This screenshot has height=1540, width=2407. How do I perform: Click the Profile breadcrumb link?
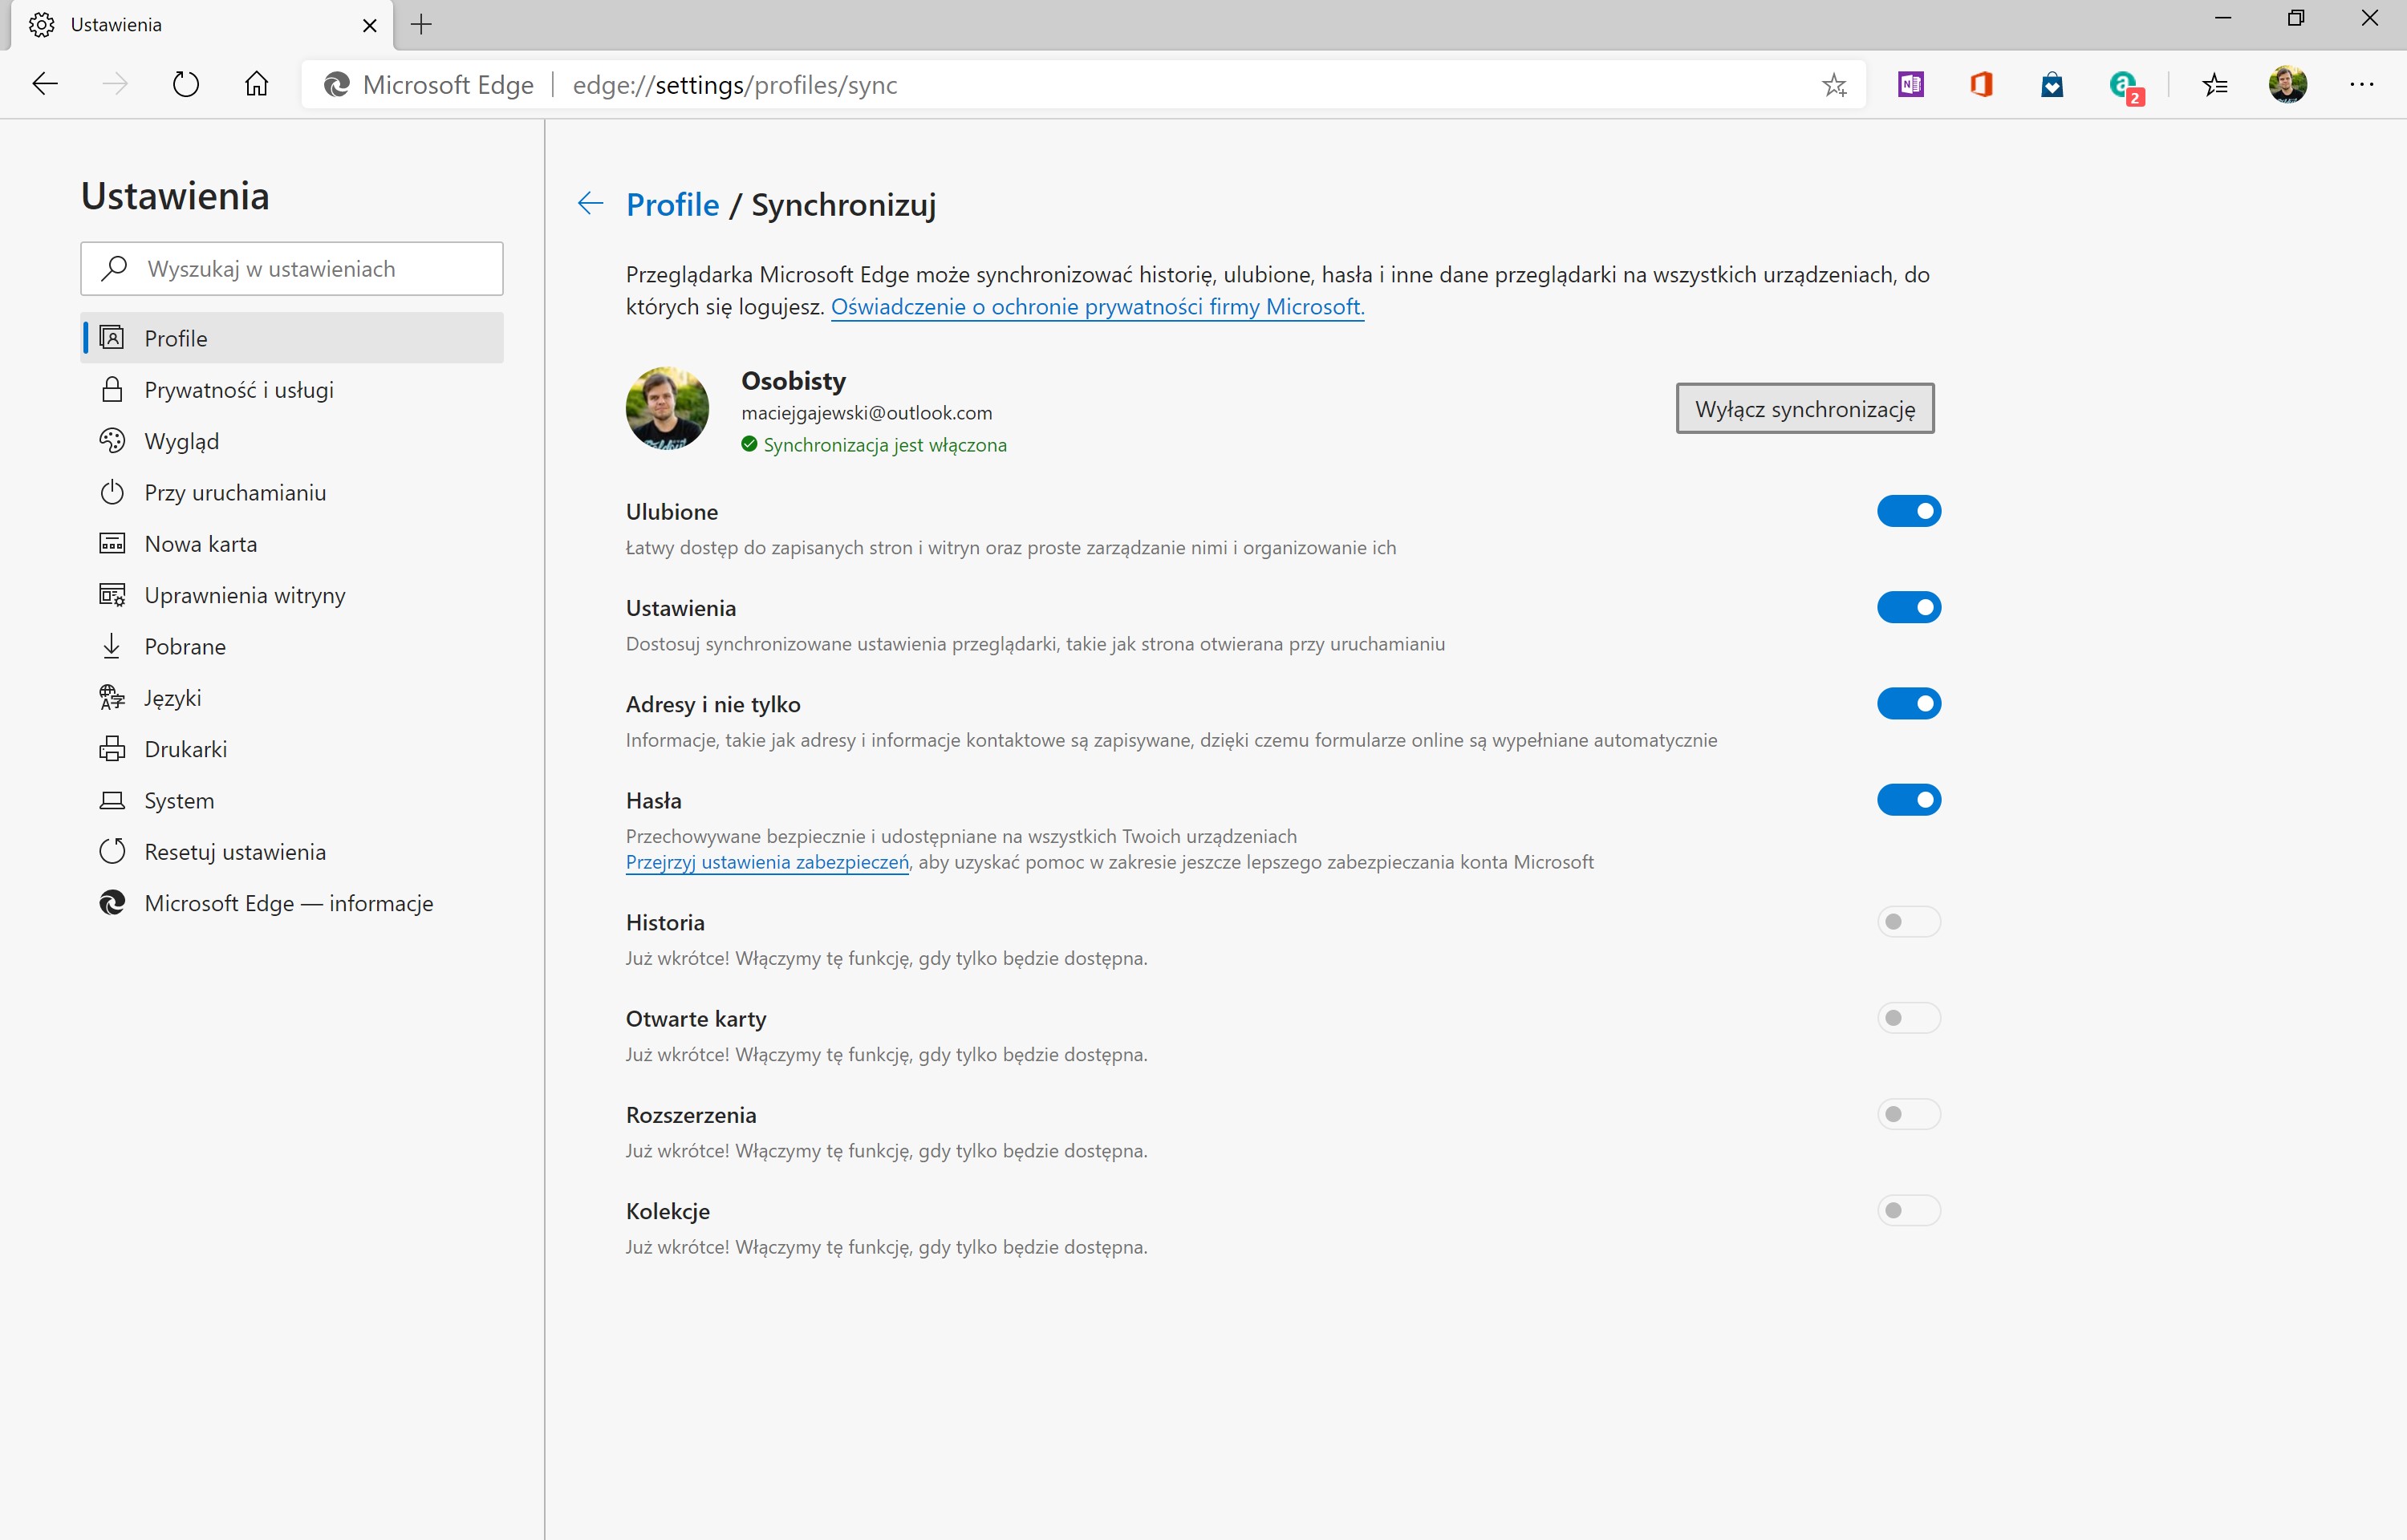[672, 204]
